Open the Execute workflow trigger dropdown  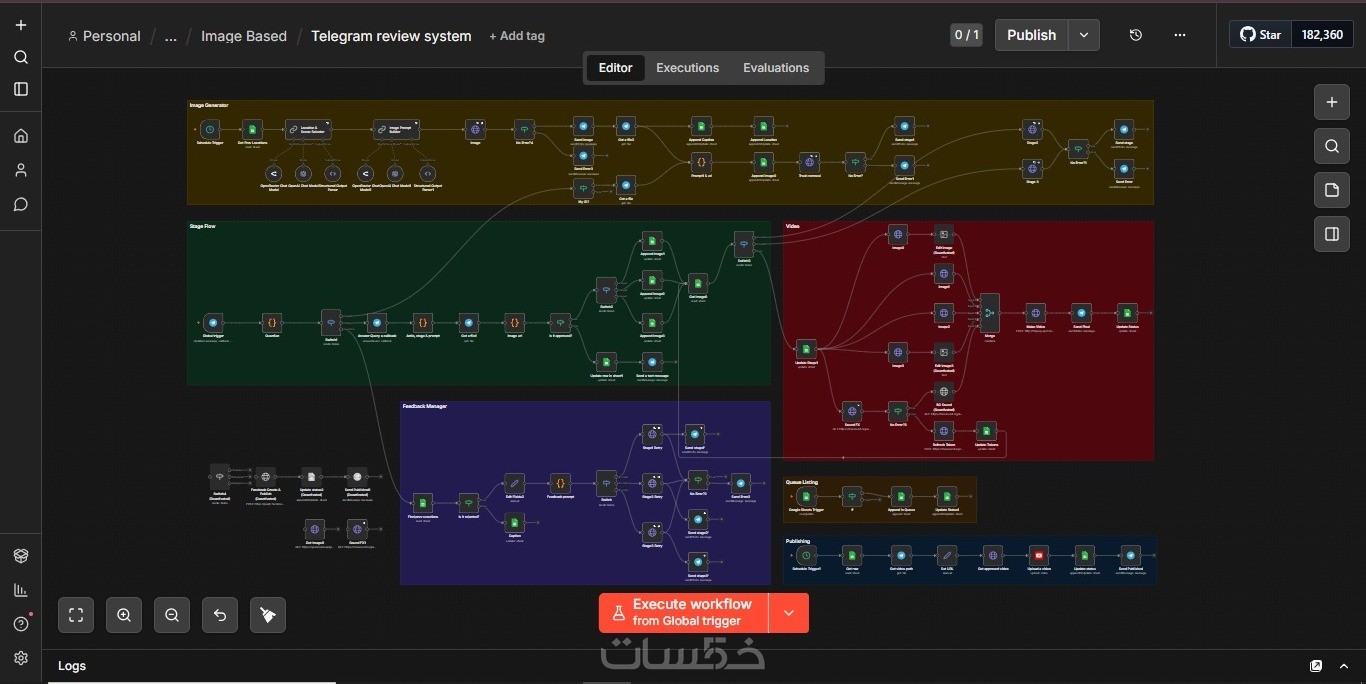789,613
